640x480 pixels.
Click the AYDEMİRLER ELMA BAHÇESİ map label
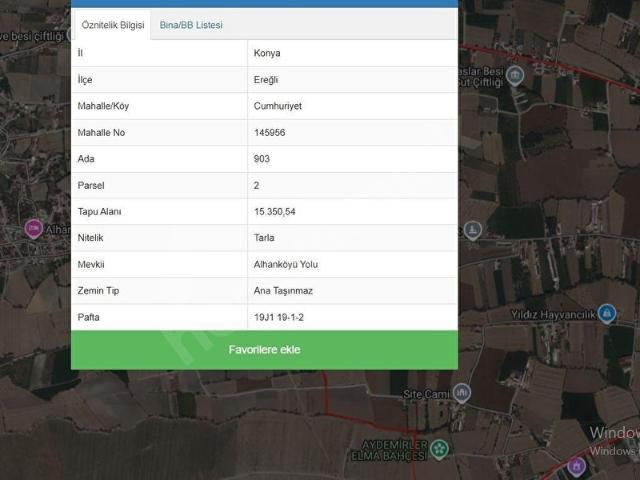coord(389,451)
